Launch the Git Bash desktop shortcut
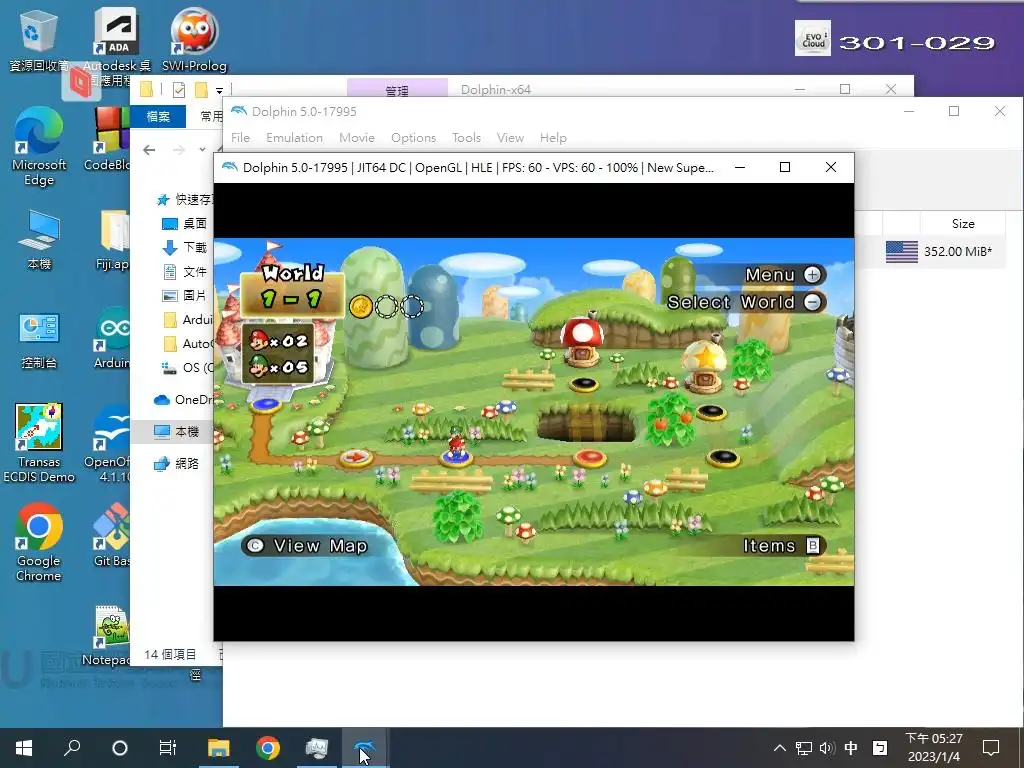The width and height of the screenshot is (1024, 768). pyautogui.click(x=111, y=536)
